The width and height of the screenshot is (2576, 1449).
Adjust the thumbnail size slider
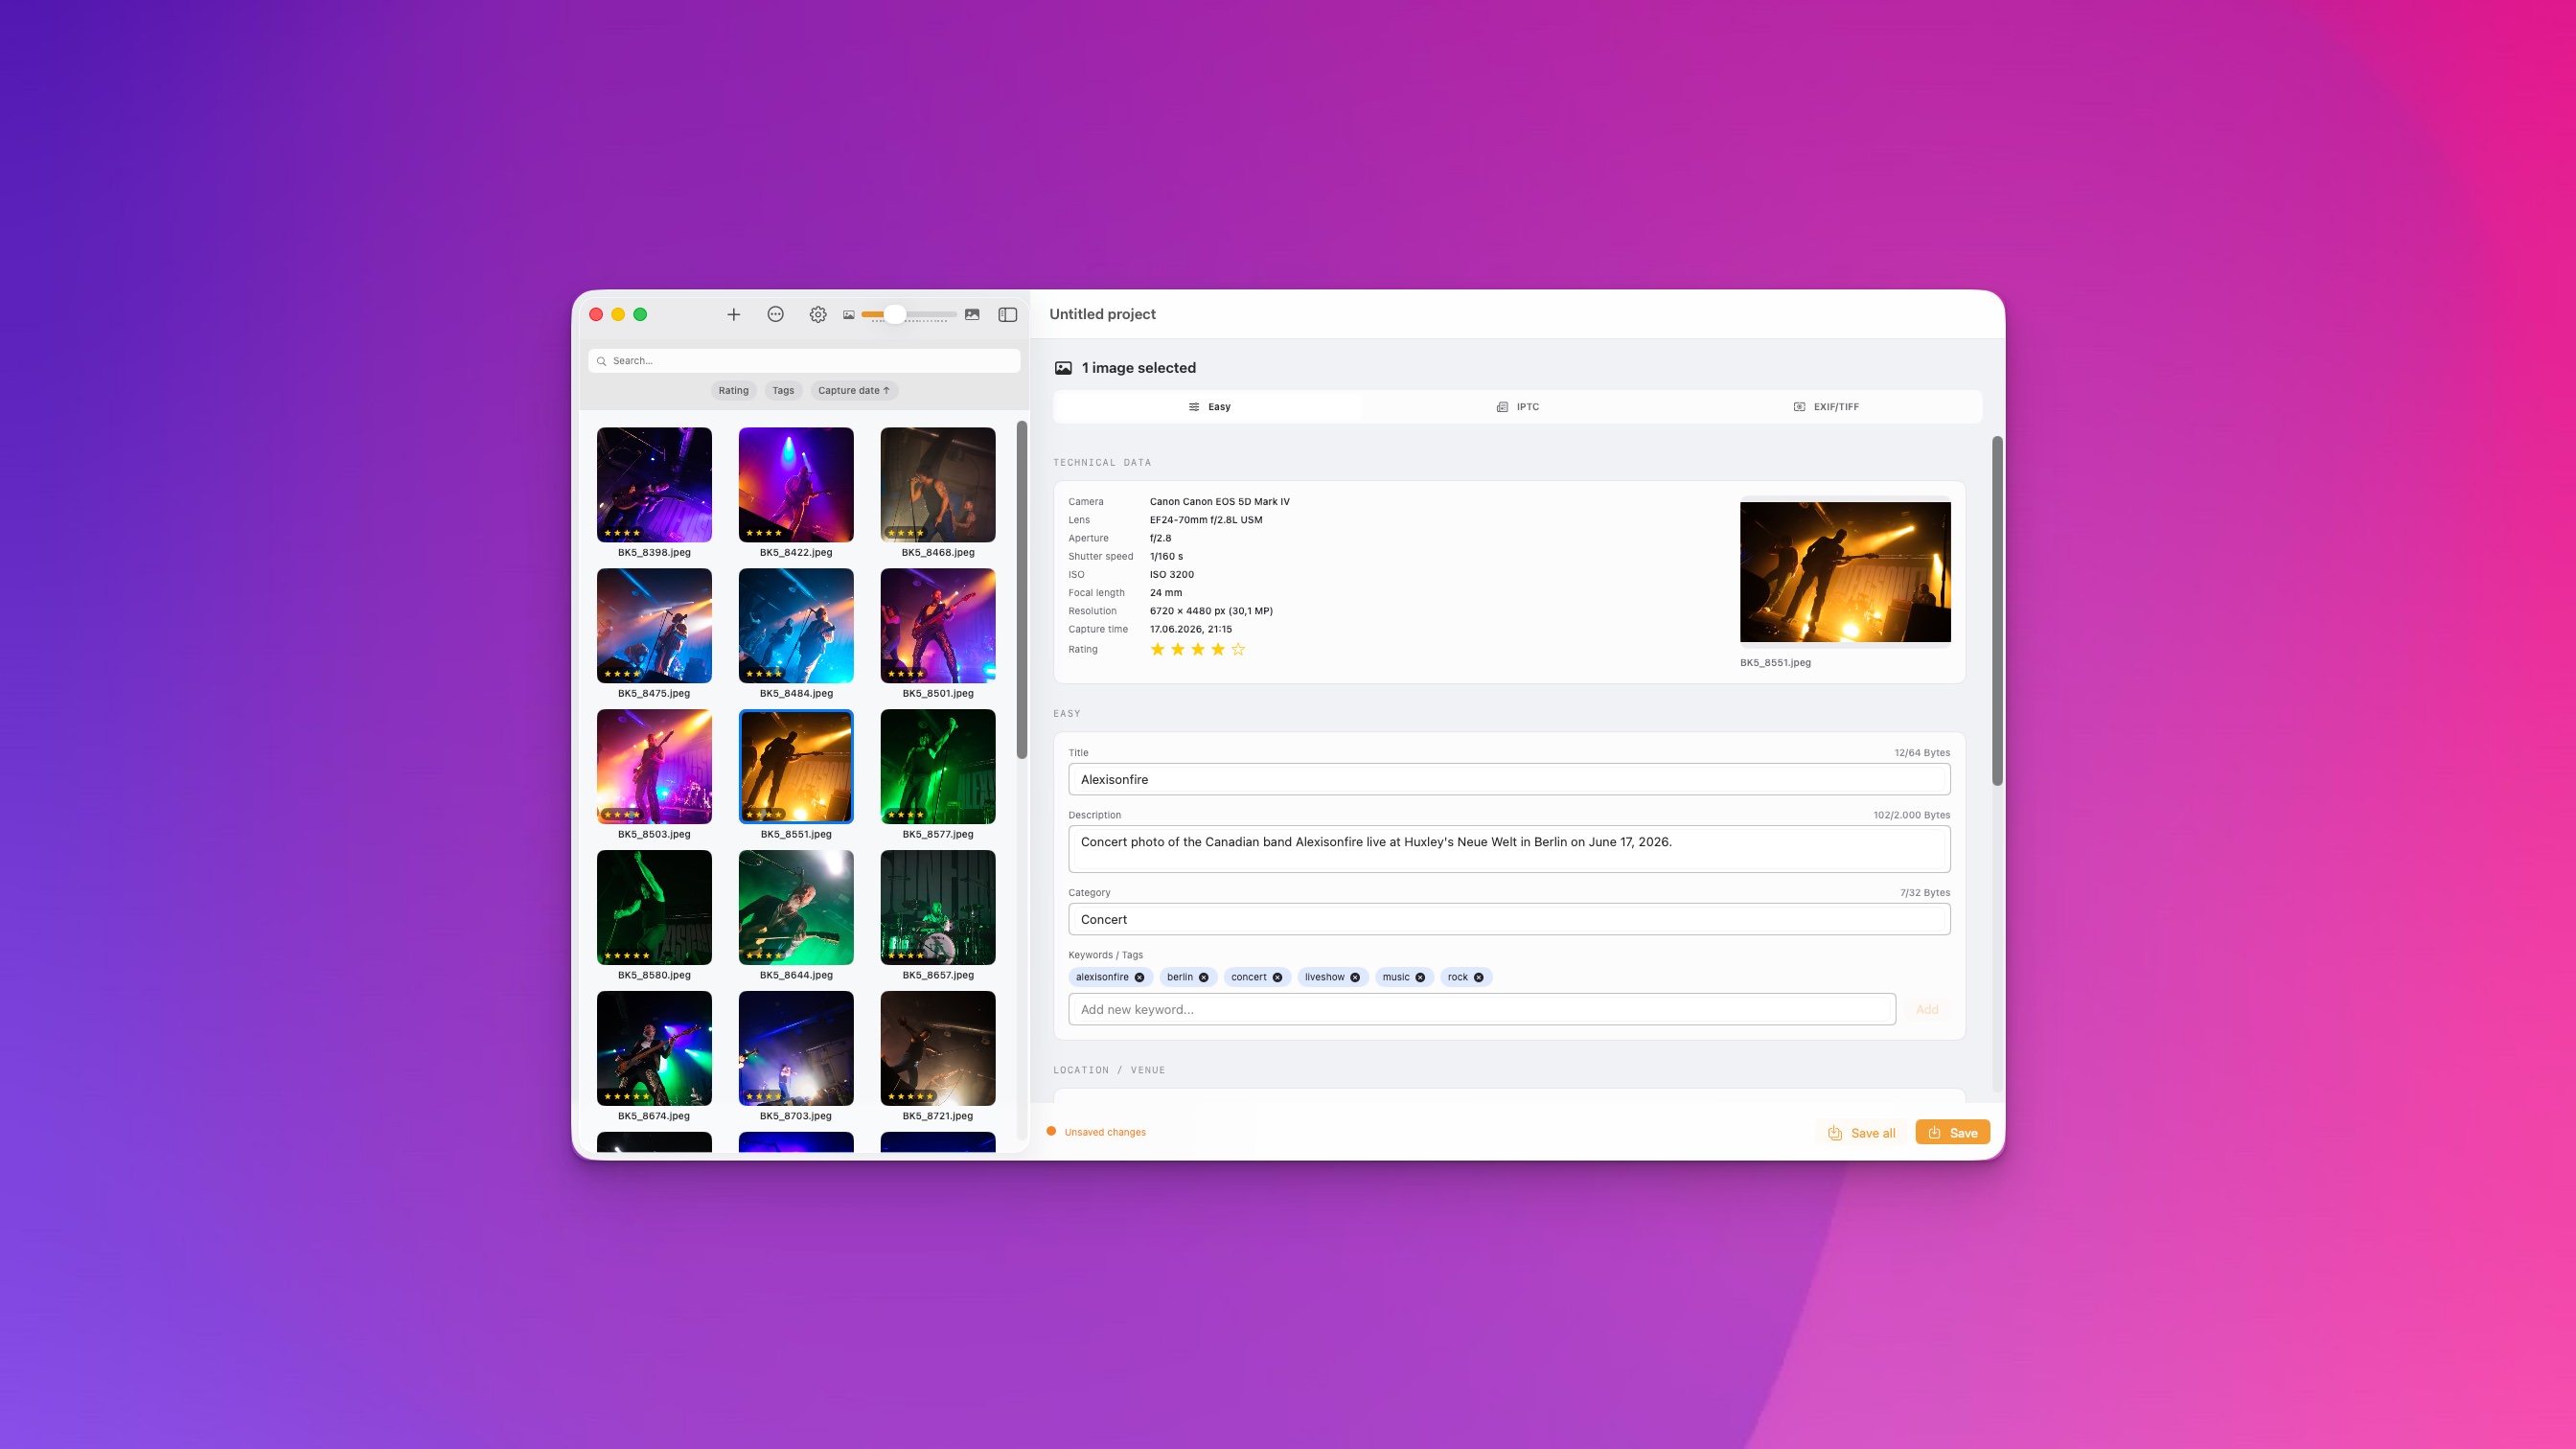click(894, 314)
